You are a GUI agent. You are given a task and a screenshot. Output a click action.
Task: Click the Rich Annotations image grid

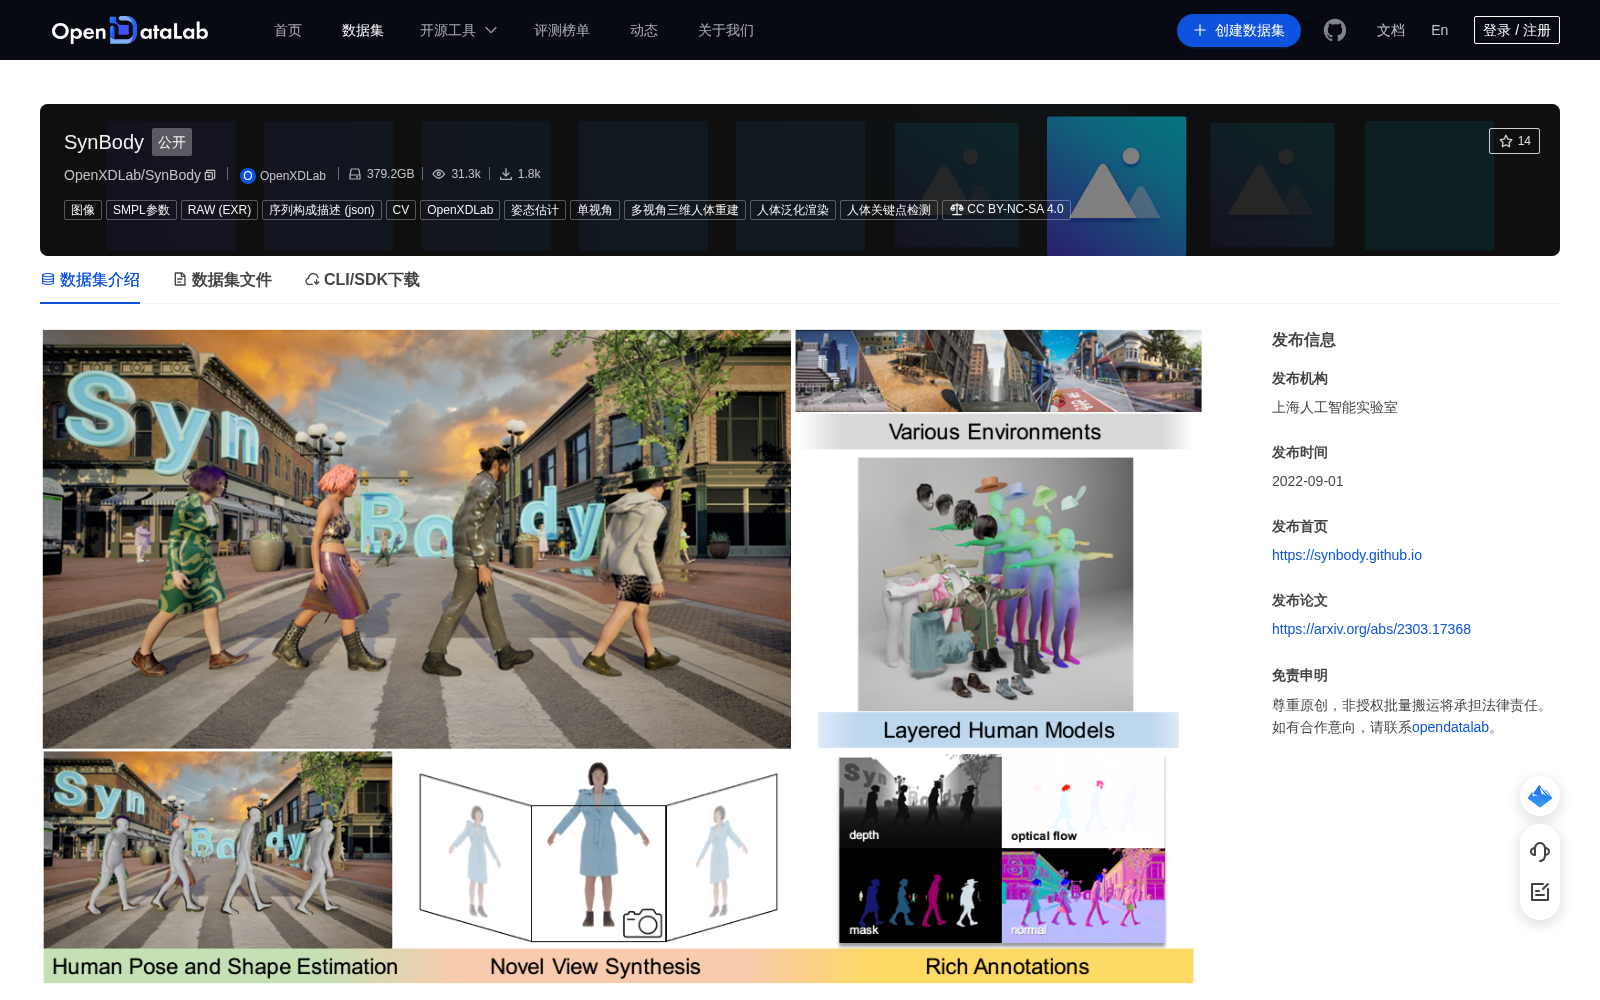tap(1002, 849)
